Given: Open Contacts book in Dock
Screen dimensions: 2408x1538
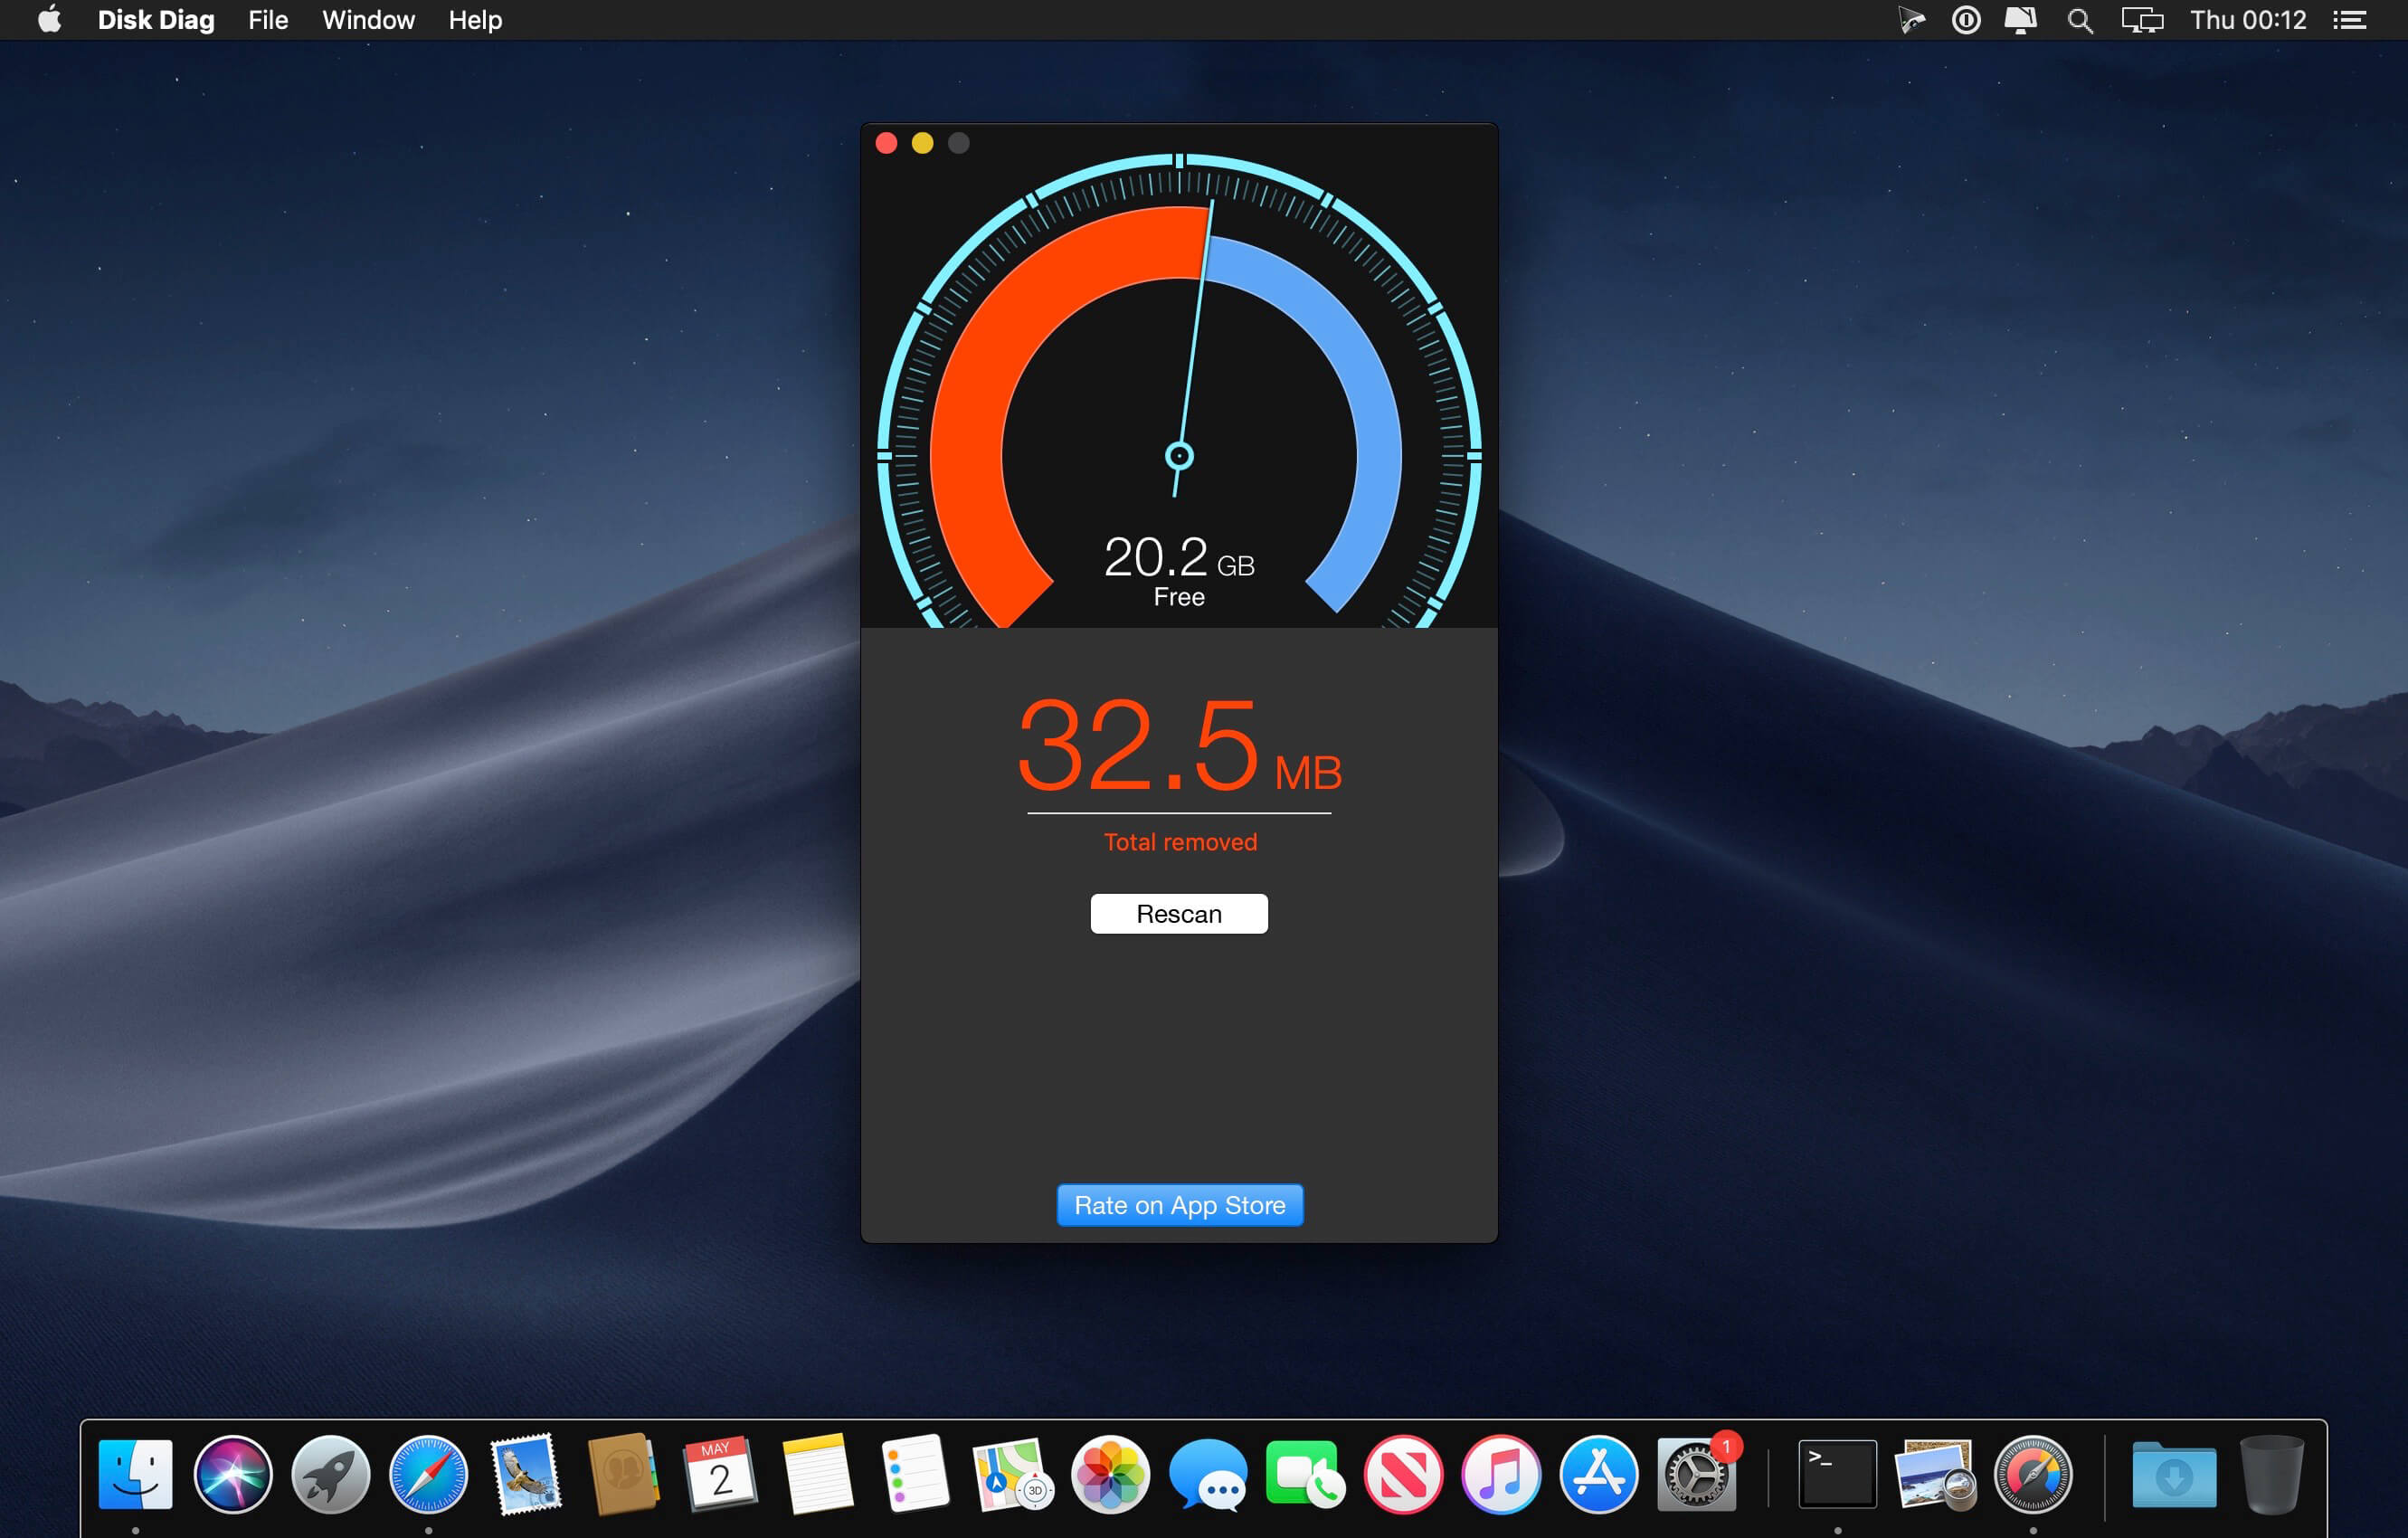Looking at the screenshot, I should pyautogui.click(x=623, y=1474).
